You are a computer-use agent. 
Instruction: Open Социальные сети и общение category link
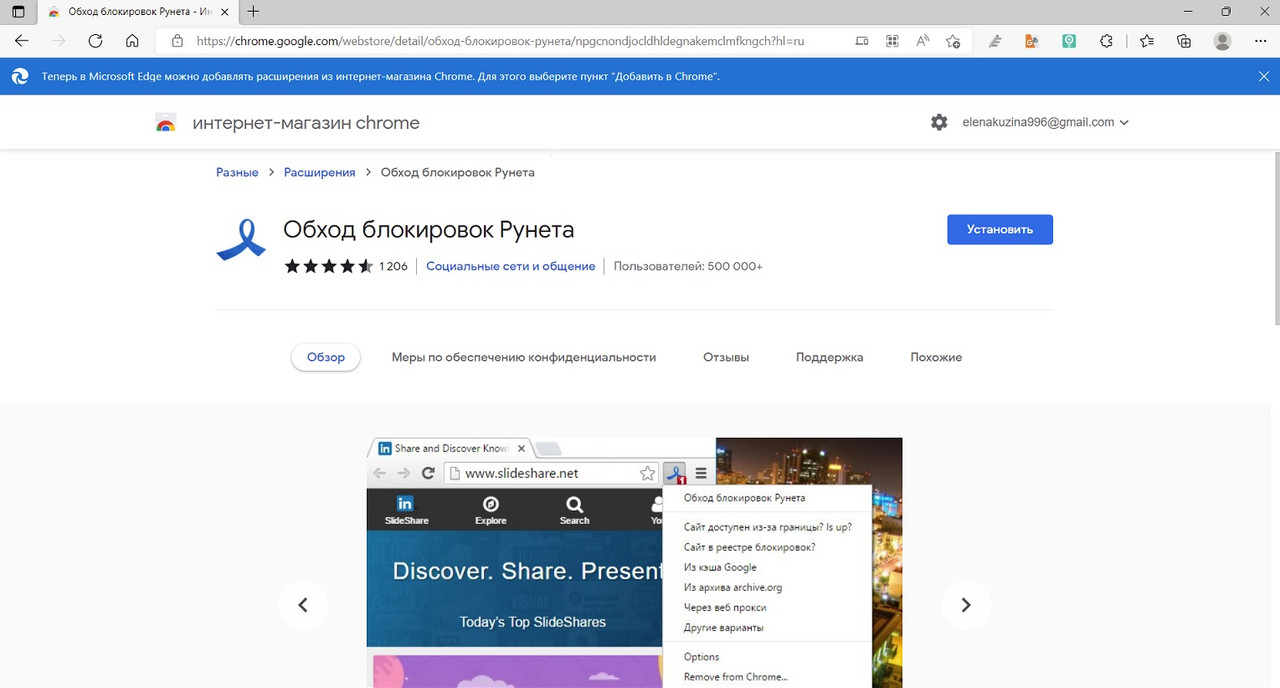510,266
